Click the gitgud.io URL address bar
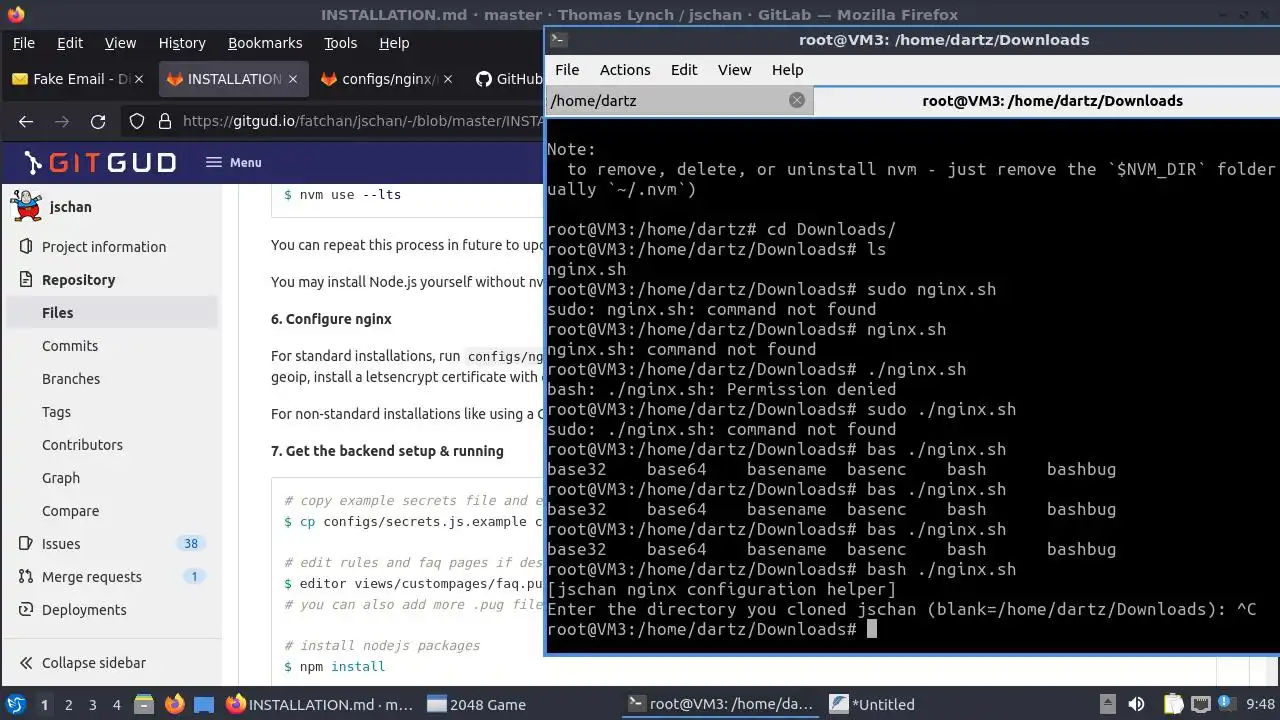Image resolution: width=1280 pixels, height=720 pixels. tap(362, 121)
